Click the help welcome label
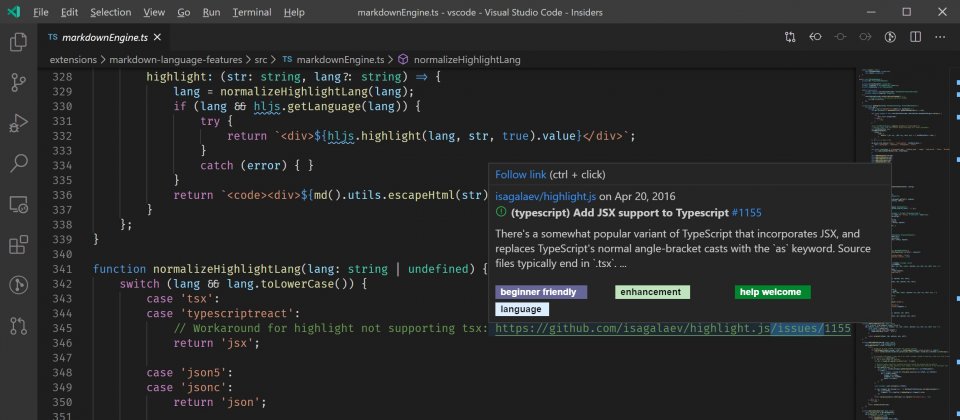 coord(773,292)
